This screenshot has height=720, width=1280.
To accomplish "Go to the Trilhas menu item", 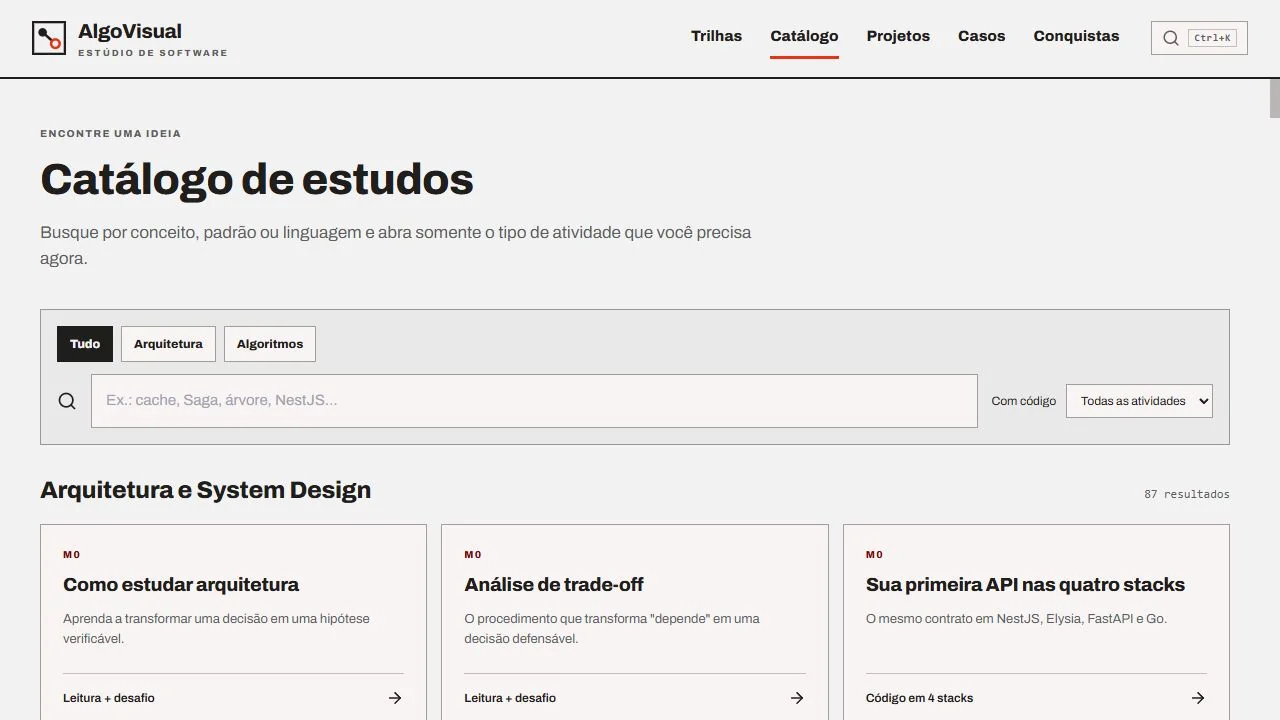I will [x=716, y=36].
